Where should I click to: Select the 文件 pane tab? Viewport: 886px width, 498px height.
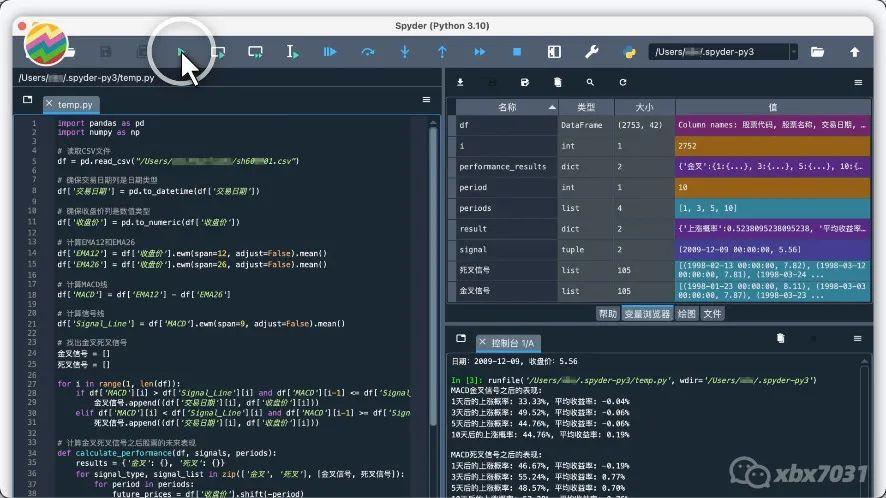712,313
